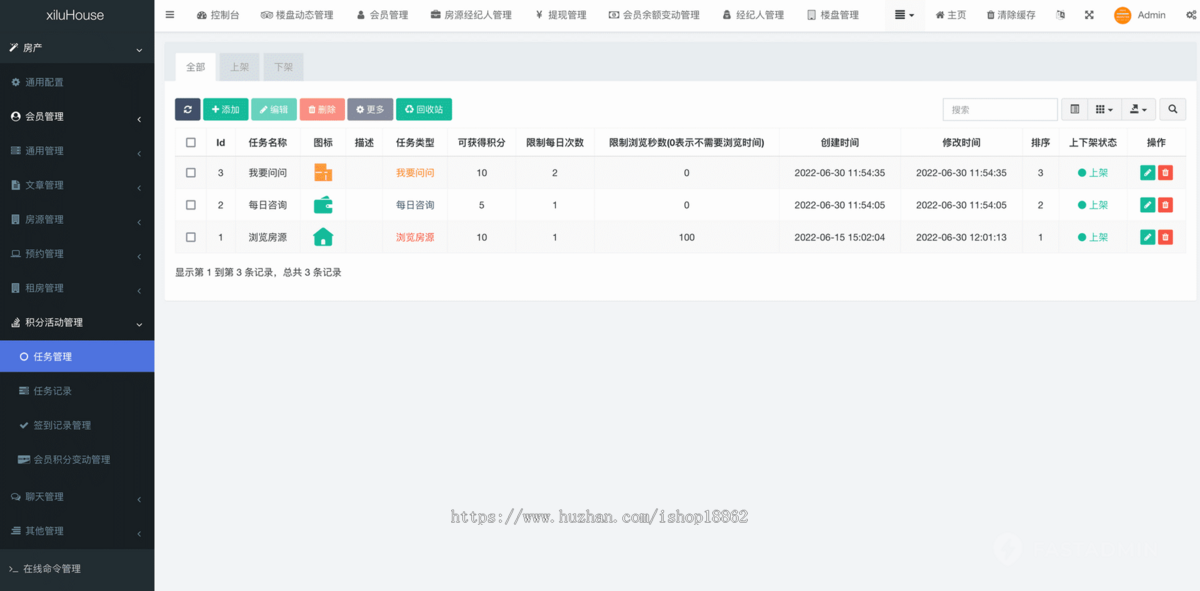Click the magnifier search icon next to search box
Image resolution: width=1200 pixels, height=591 pixels.
(1172, 110)
